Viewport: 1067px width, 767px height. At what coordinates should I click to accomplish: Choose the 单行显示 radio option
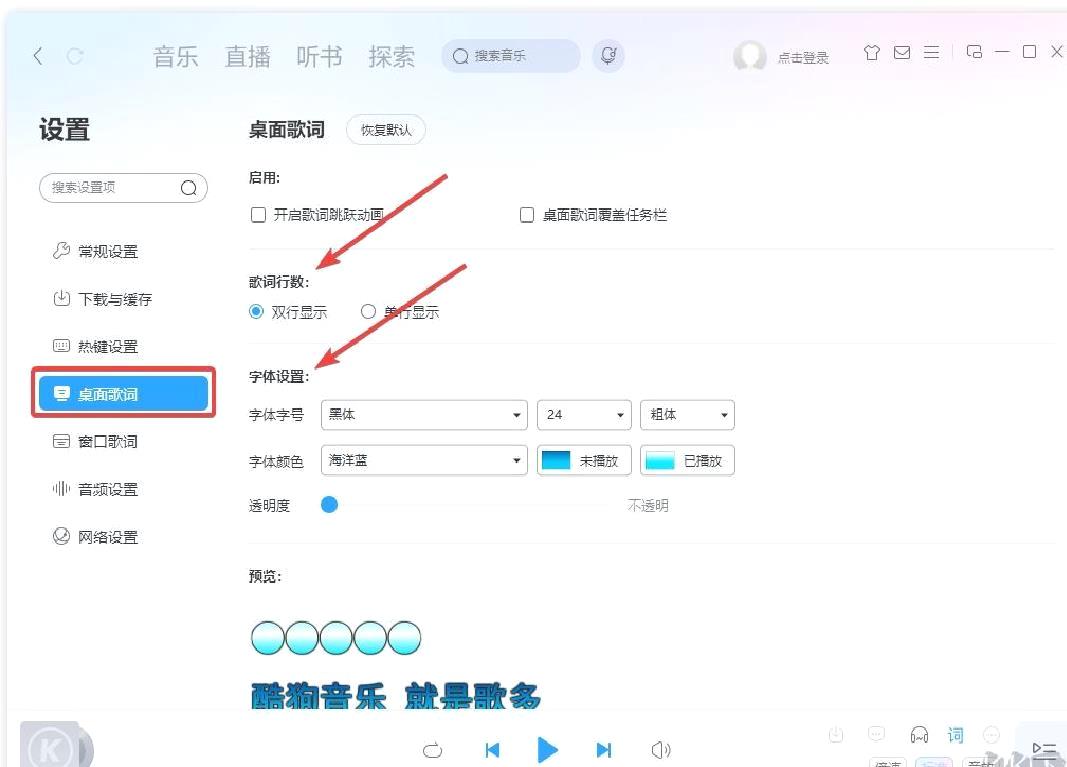[x=368, y=312]
